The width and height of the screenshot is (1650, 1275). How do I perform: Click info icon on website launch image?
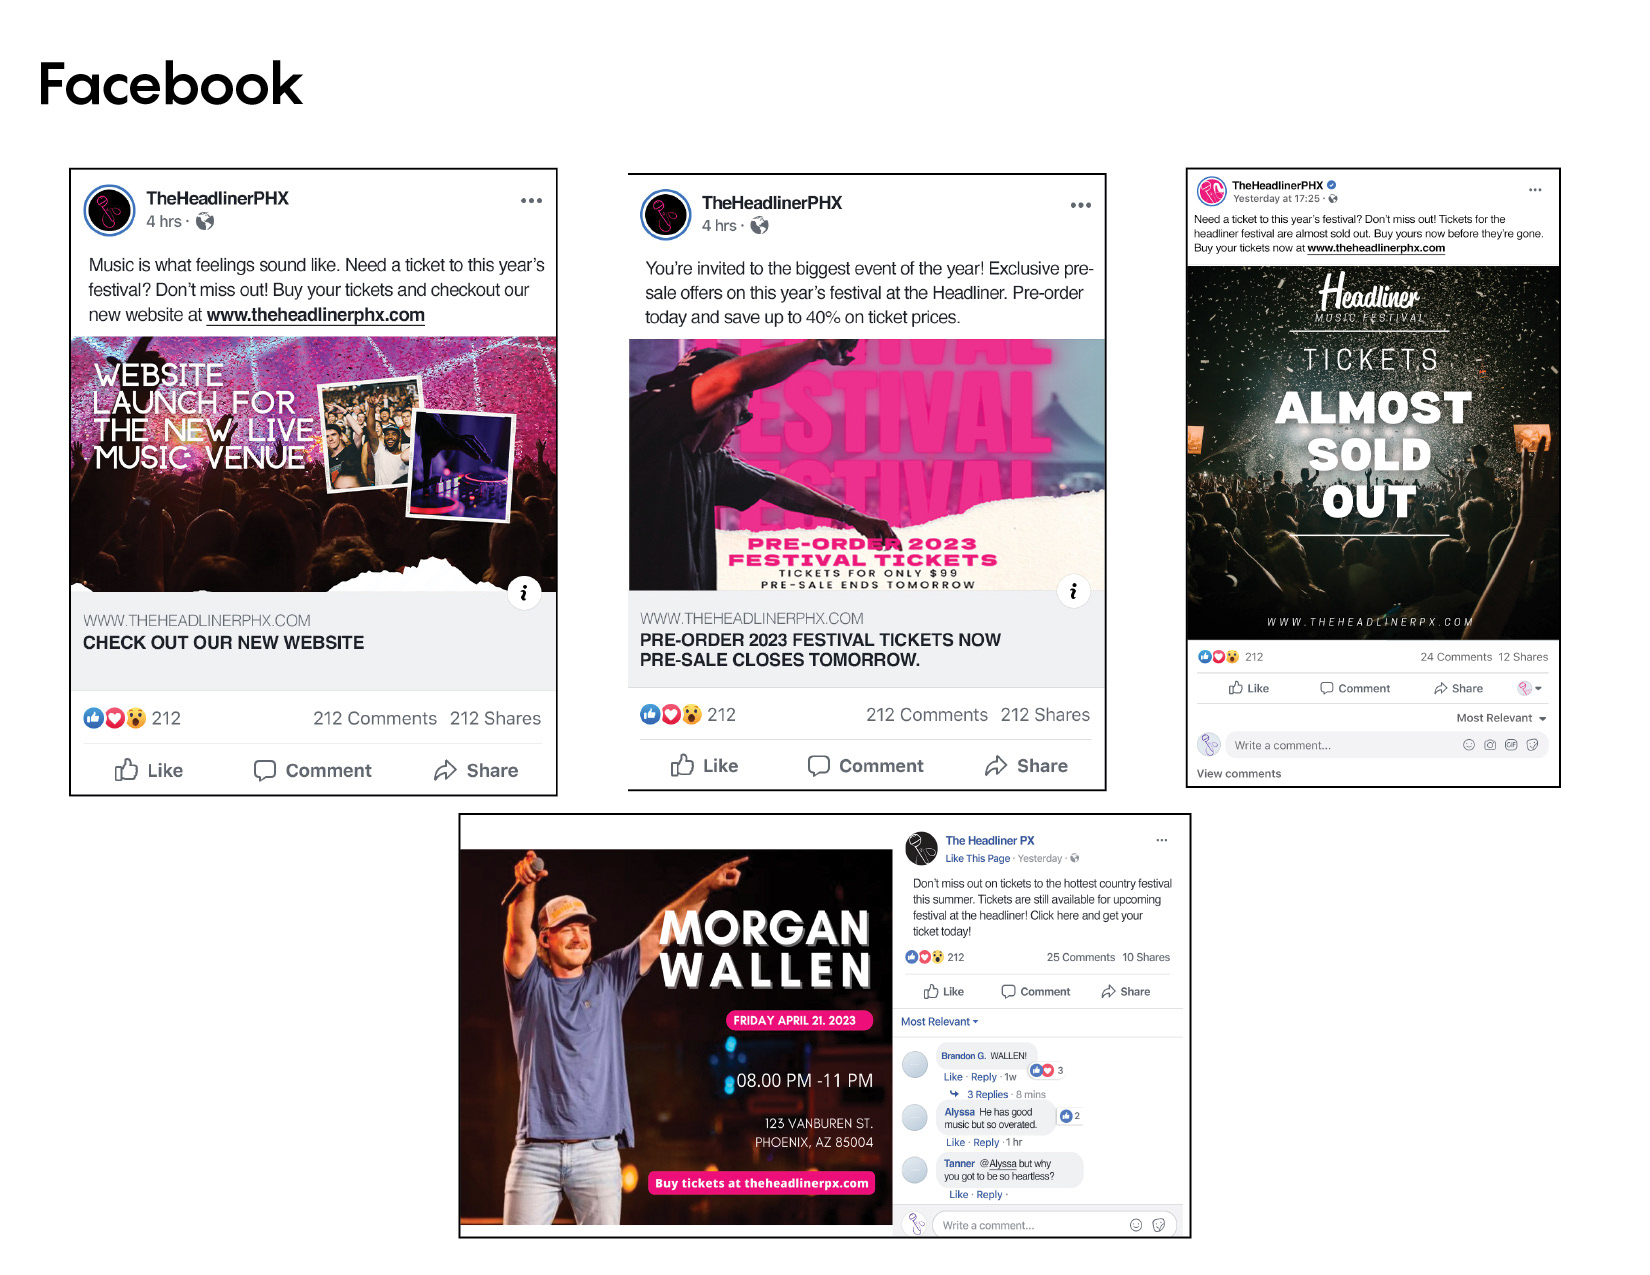pyautogui.click(x=523, y=593)
